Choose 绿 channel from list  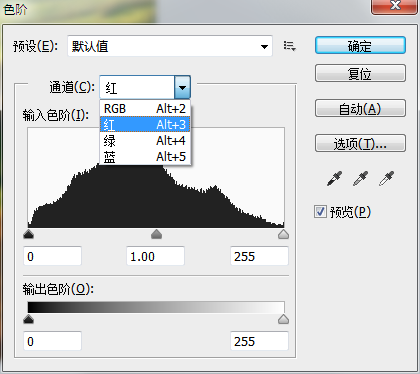145,140
